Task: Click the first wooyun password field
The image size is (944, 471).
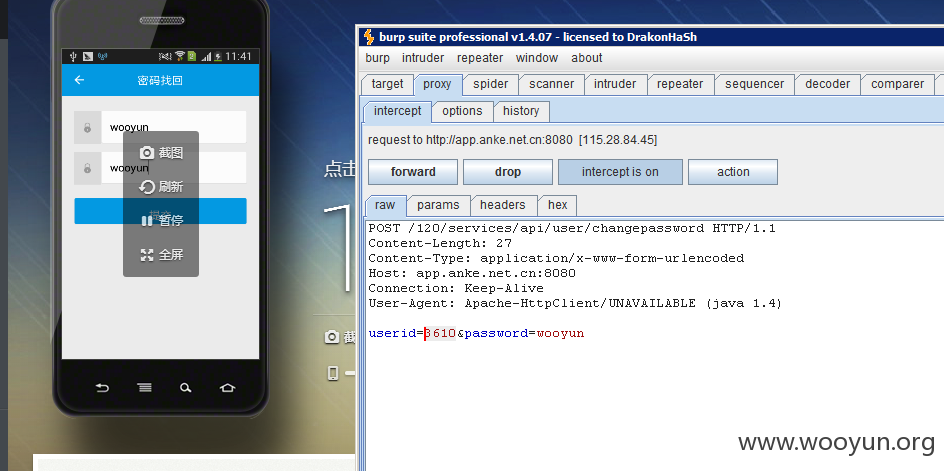Action: 174,127
